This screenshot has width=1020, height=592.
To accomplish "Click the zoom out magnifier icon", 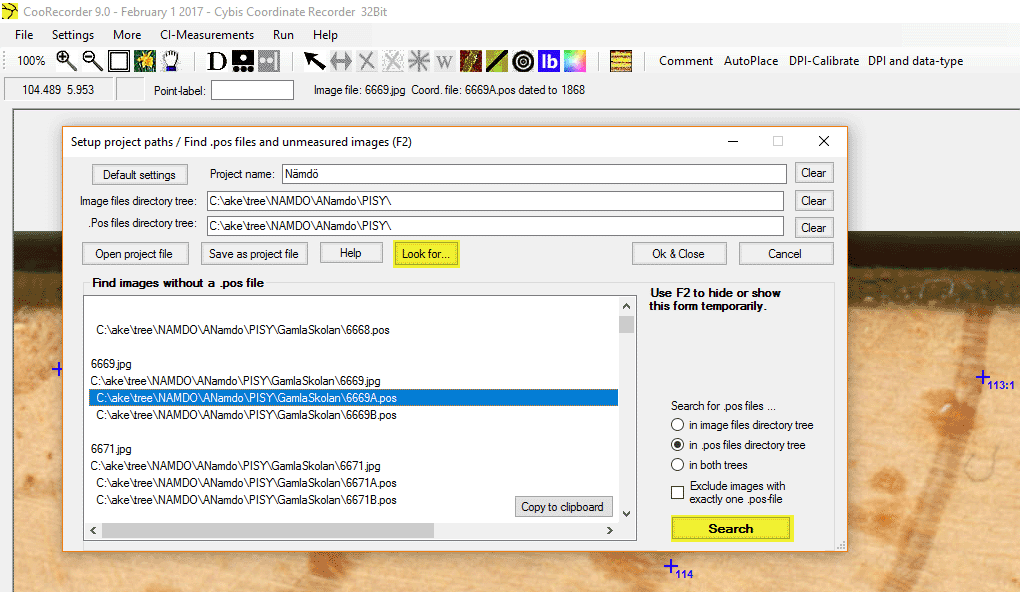I will pyautogui.click(x=92, y=61).
